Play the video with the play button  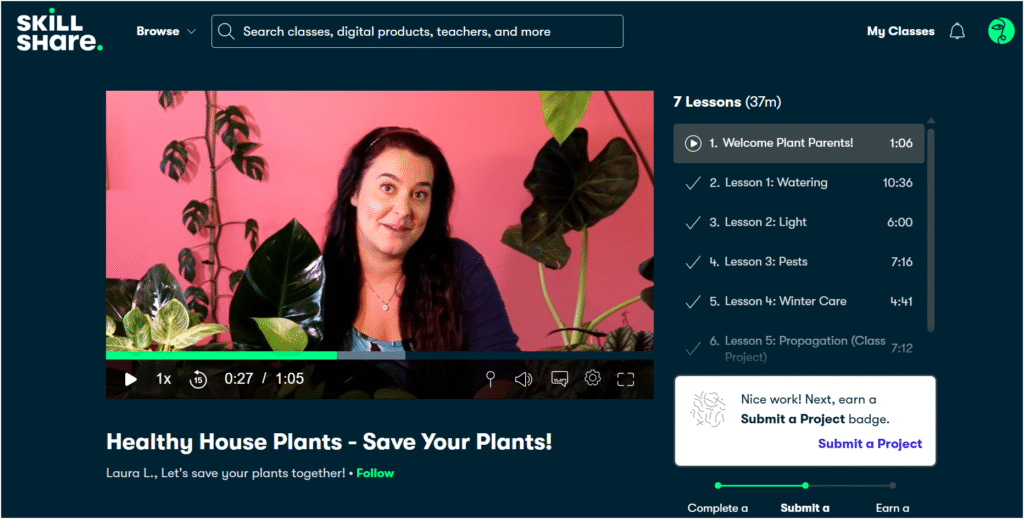(131, 379)
